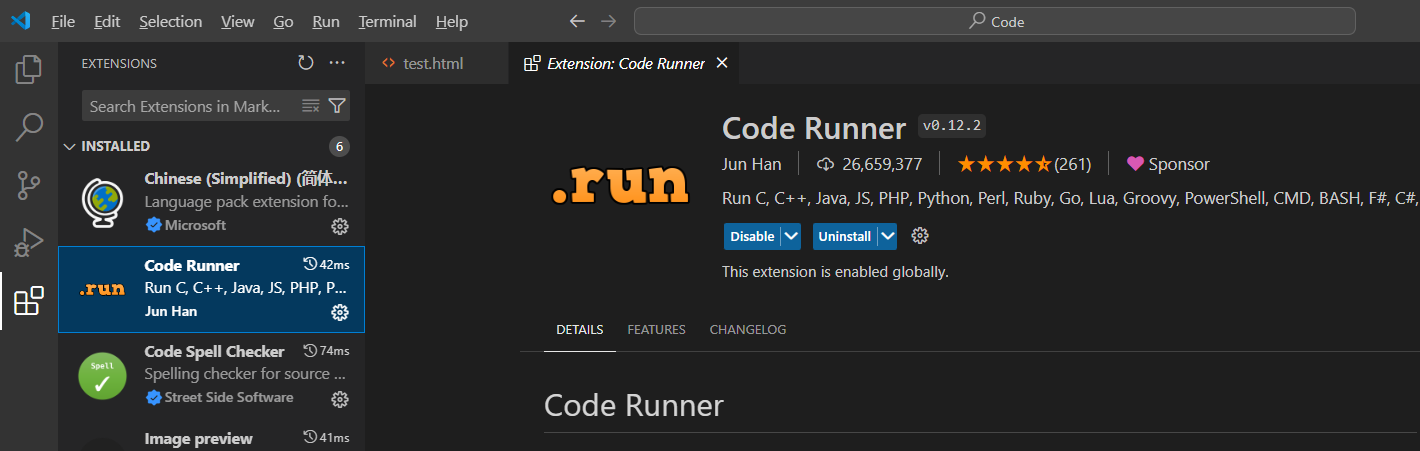
Task: Collapse the INSTALLED section
Action: [x=69, y=146]
